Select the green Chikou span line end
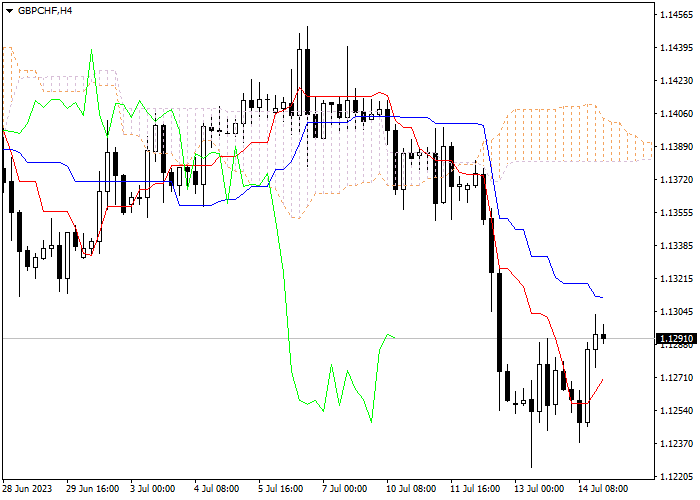This screenshot has width=700, height=500. click(393, 337)
